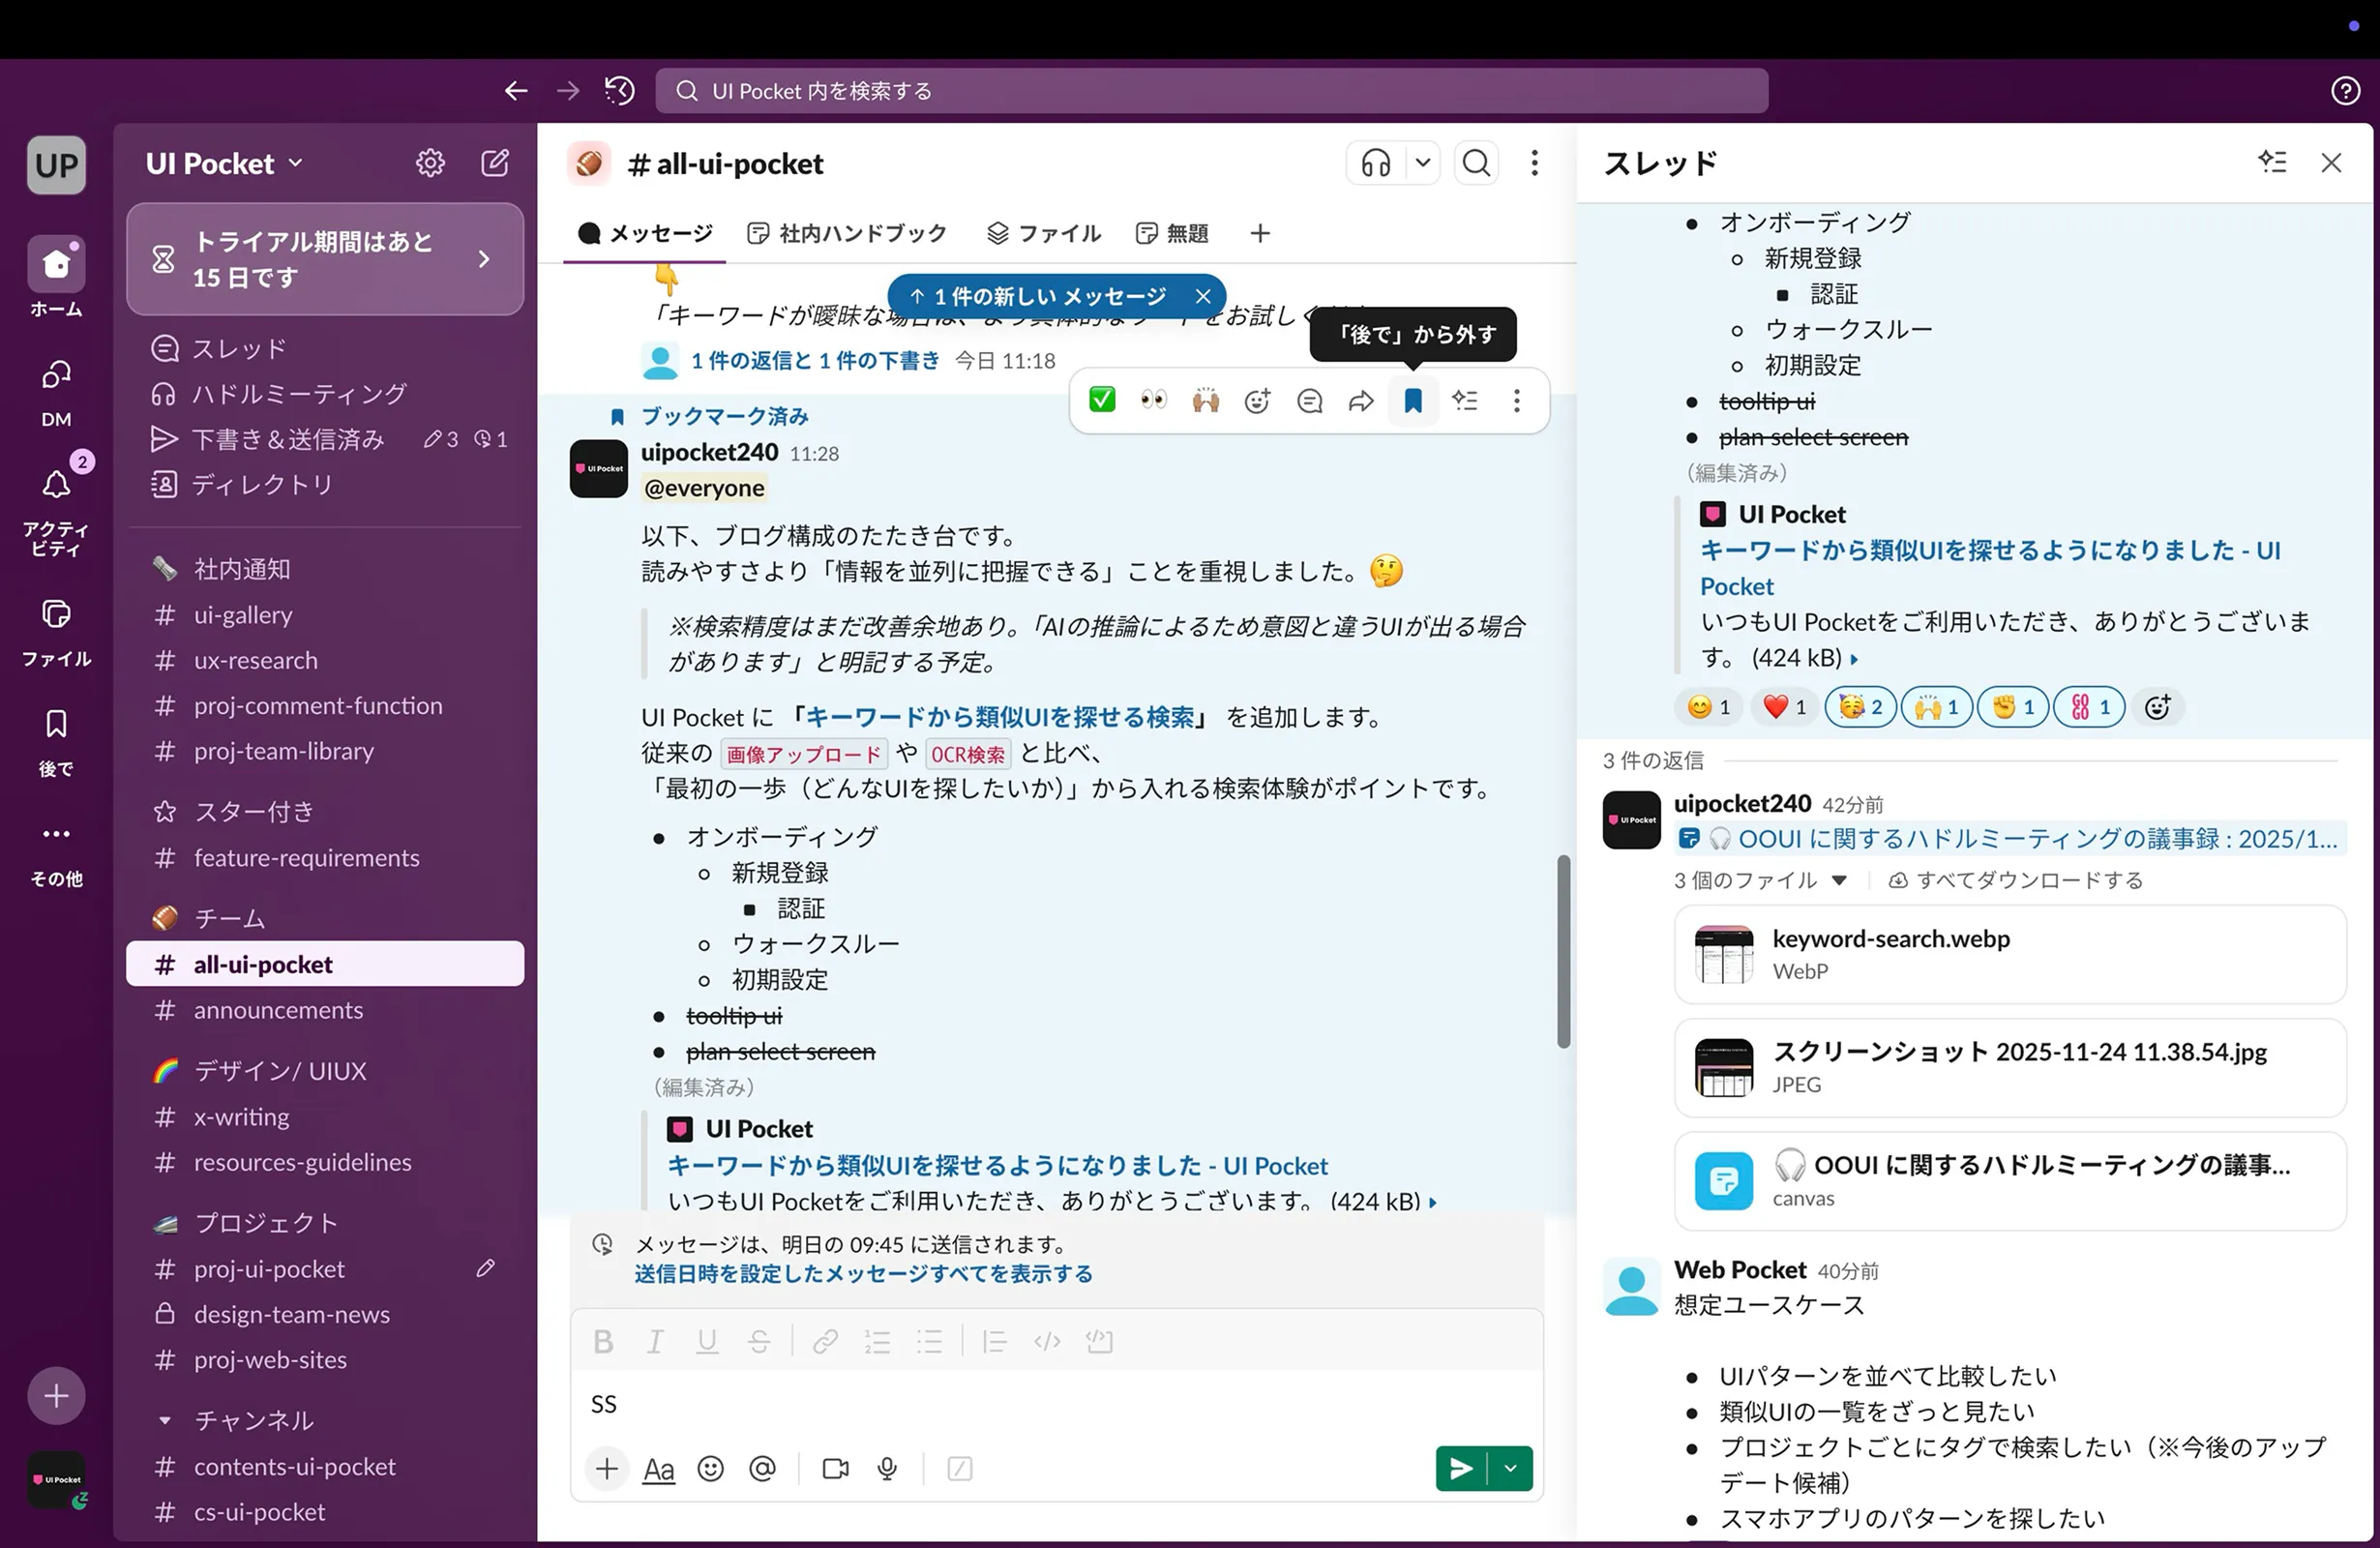Screen dimensions: 2380x1548
Task: Toggle the bookmark to remove from 後で
Action: pos(1413,400)
